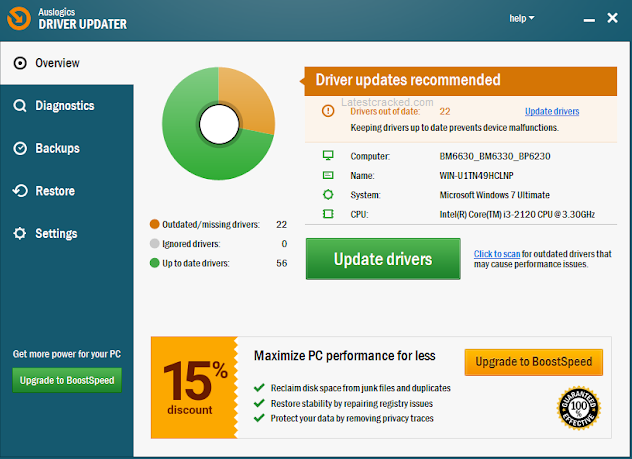632x459 pixels.
Task: Click 'Drivers out of date:' label
Action: point(385,112)
